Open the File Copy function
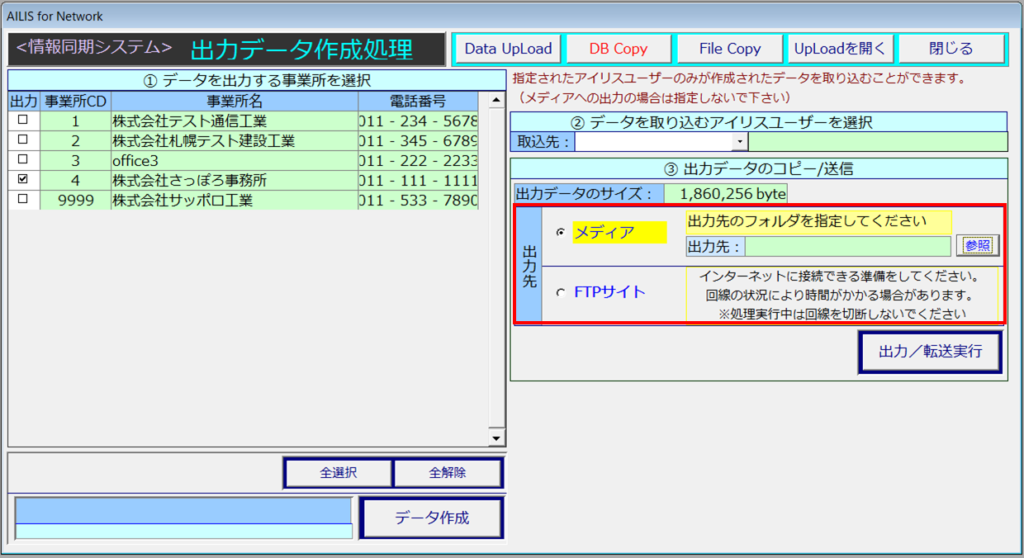 click(729, 48)
